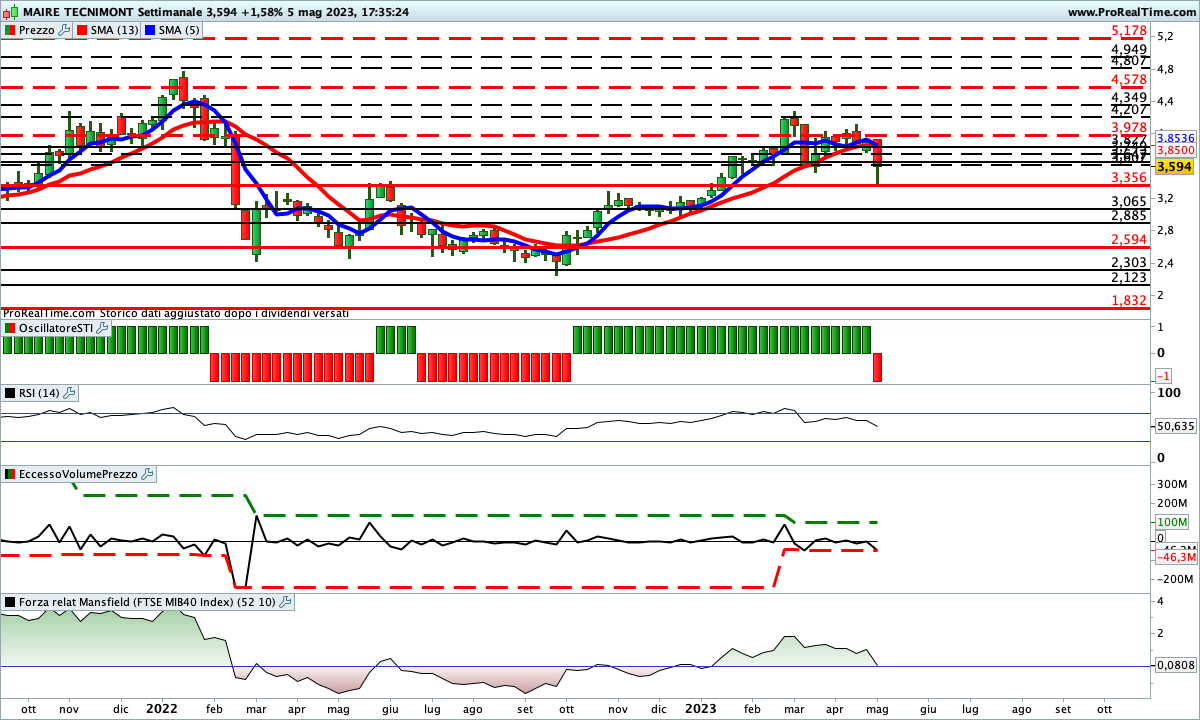Click the Prezzo red-green color swatch
Screen dimensions: 1200x720
pos(10,30)
